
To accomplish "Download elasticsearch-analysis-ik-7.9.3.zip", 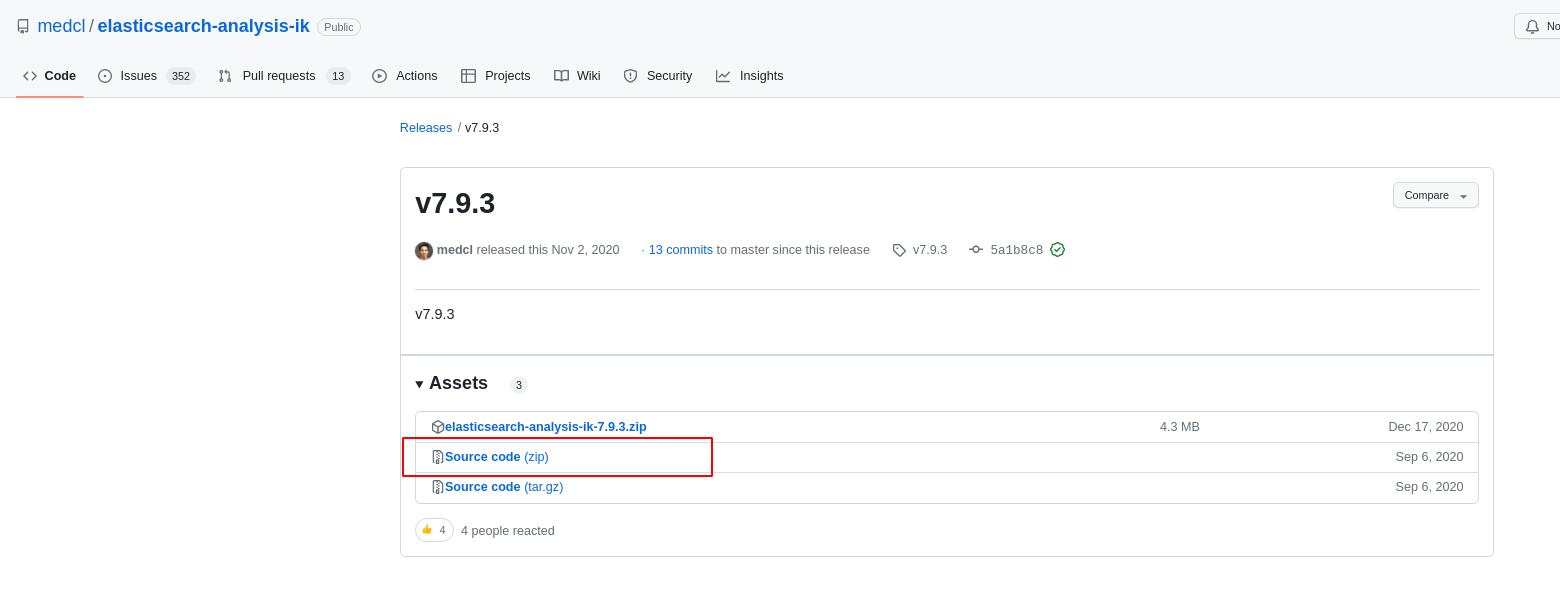I will click(x=546, y=427).
